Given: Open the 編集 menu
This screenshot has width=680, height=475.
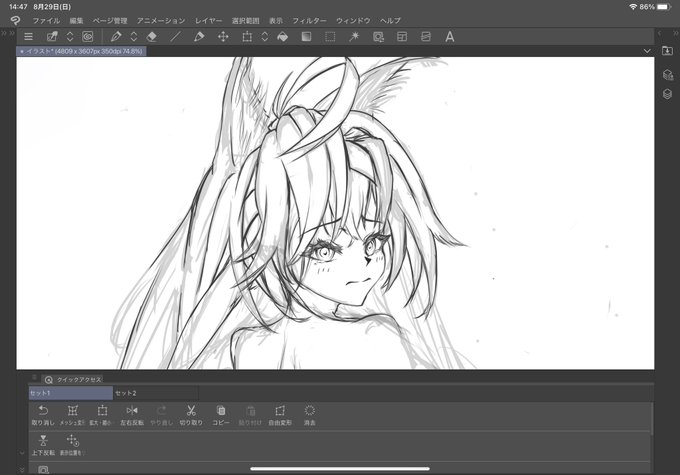Looking at the screenshot, I should [x=76, y=20].
